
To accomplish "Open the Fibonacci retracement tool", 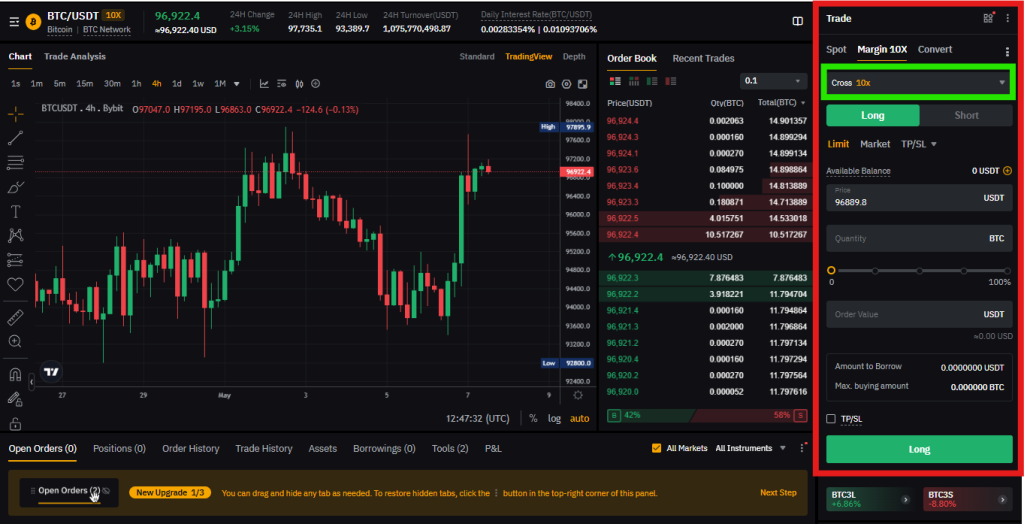I will pyautogui.click(x=16, y=162).
